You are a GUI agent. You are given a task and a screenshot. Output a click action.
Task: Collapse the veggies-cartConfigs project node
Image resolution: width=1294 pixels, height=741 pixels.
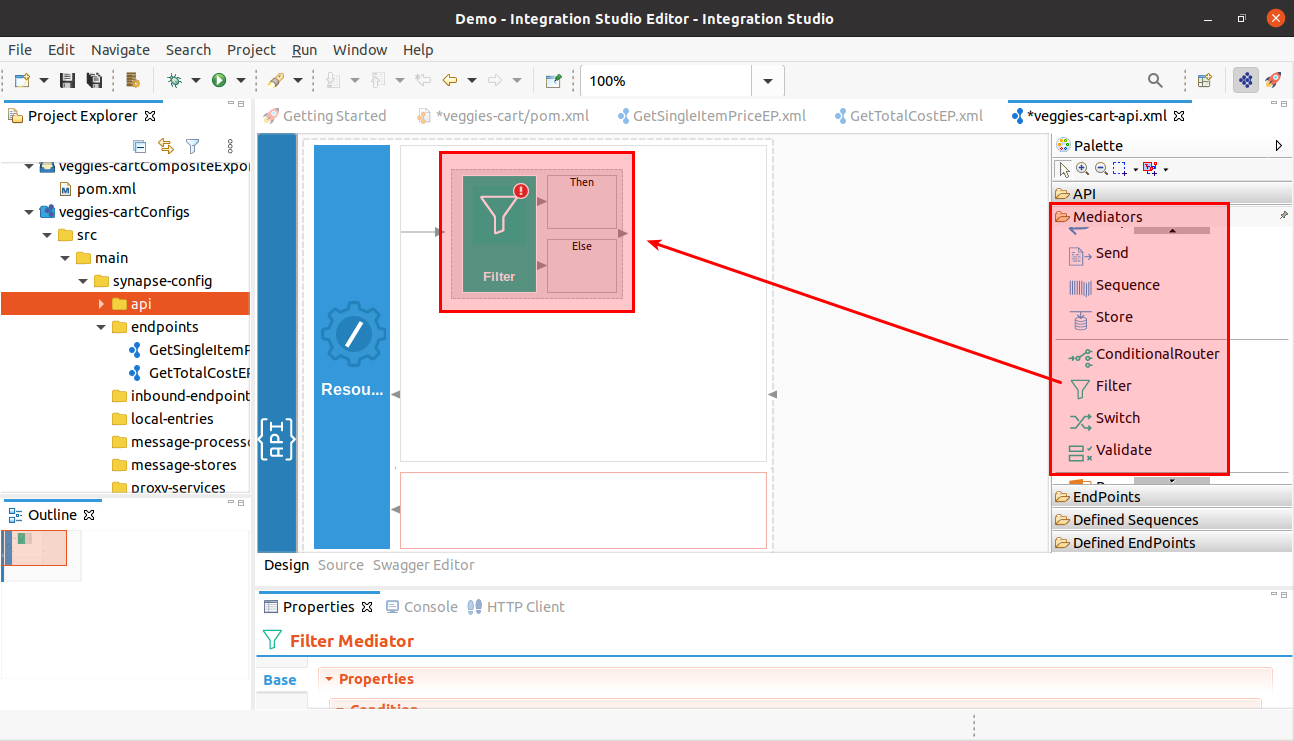[28, 212]
